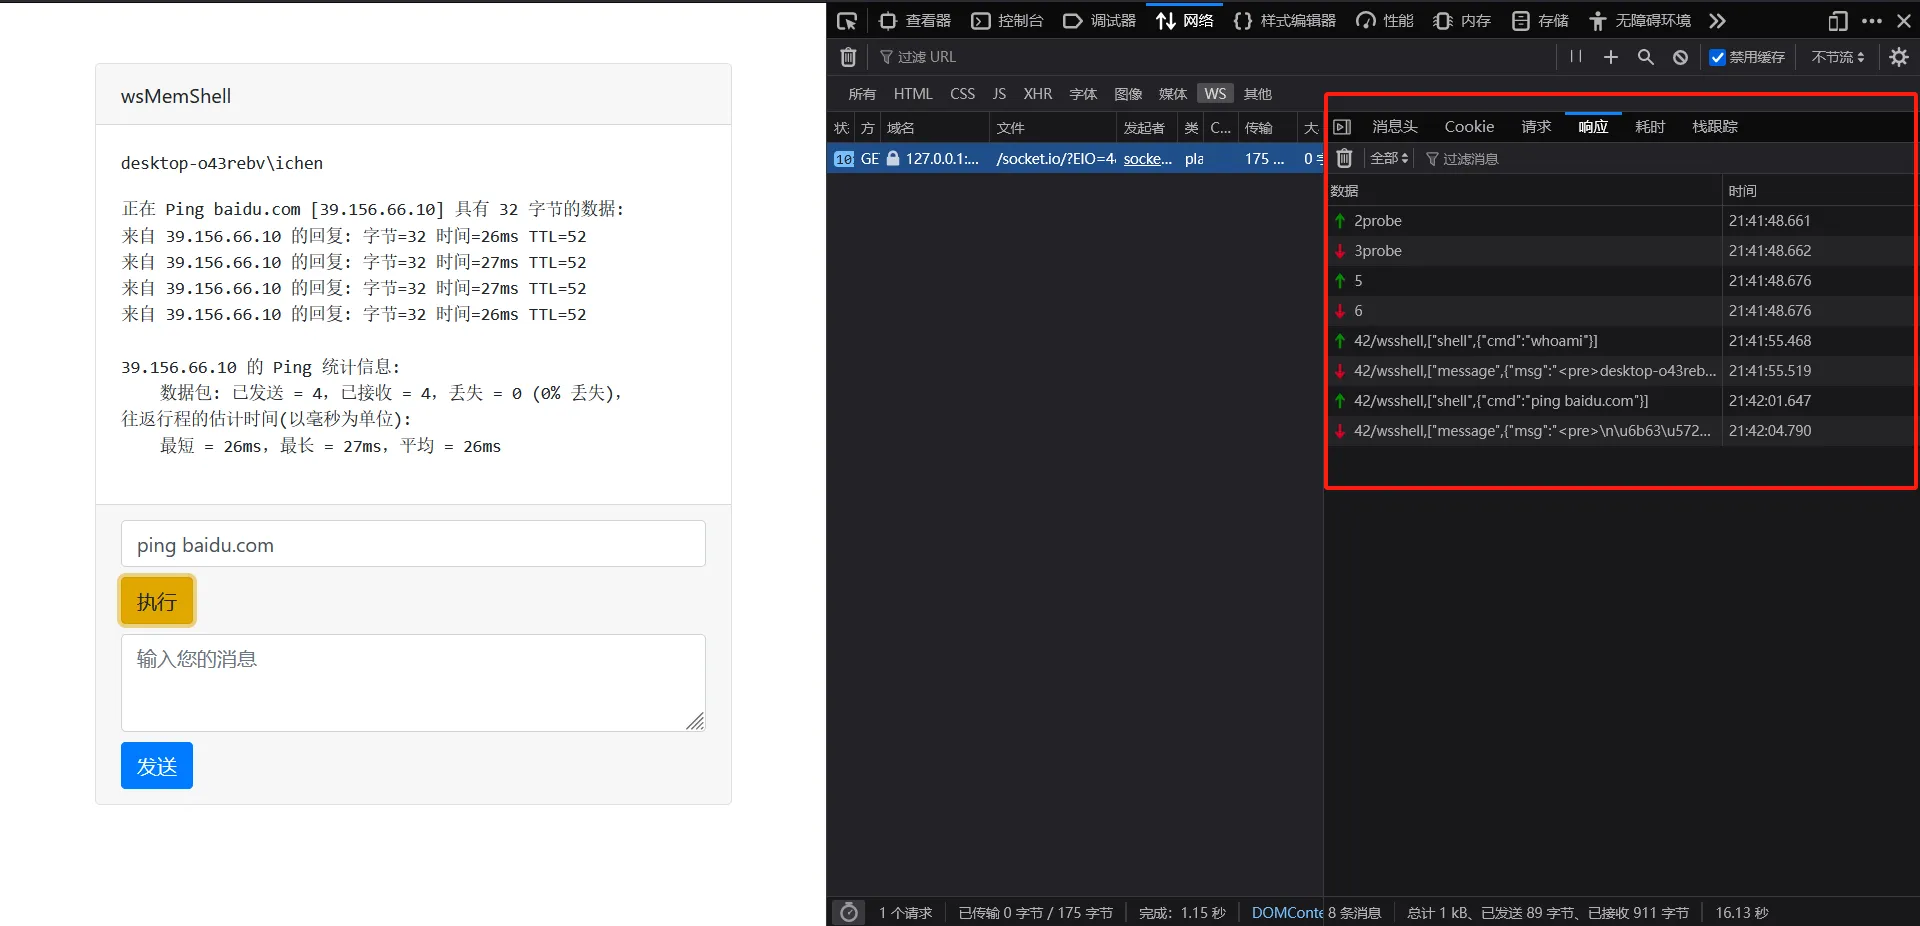Open the Storage (存储) panel
The height and width of the screenshot is (926, 1920).
tap(1540, 21)
